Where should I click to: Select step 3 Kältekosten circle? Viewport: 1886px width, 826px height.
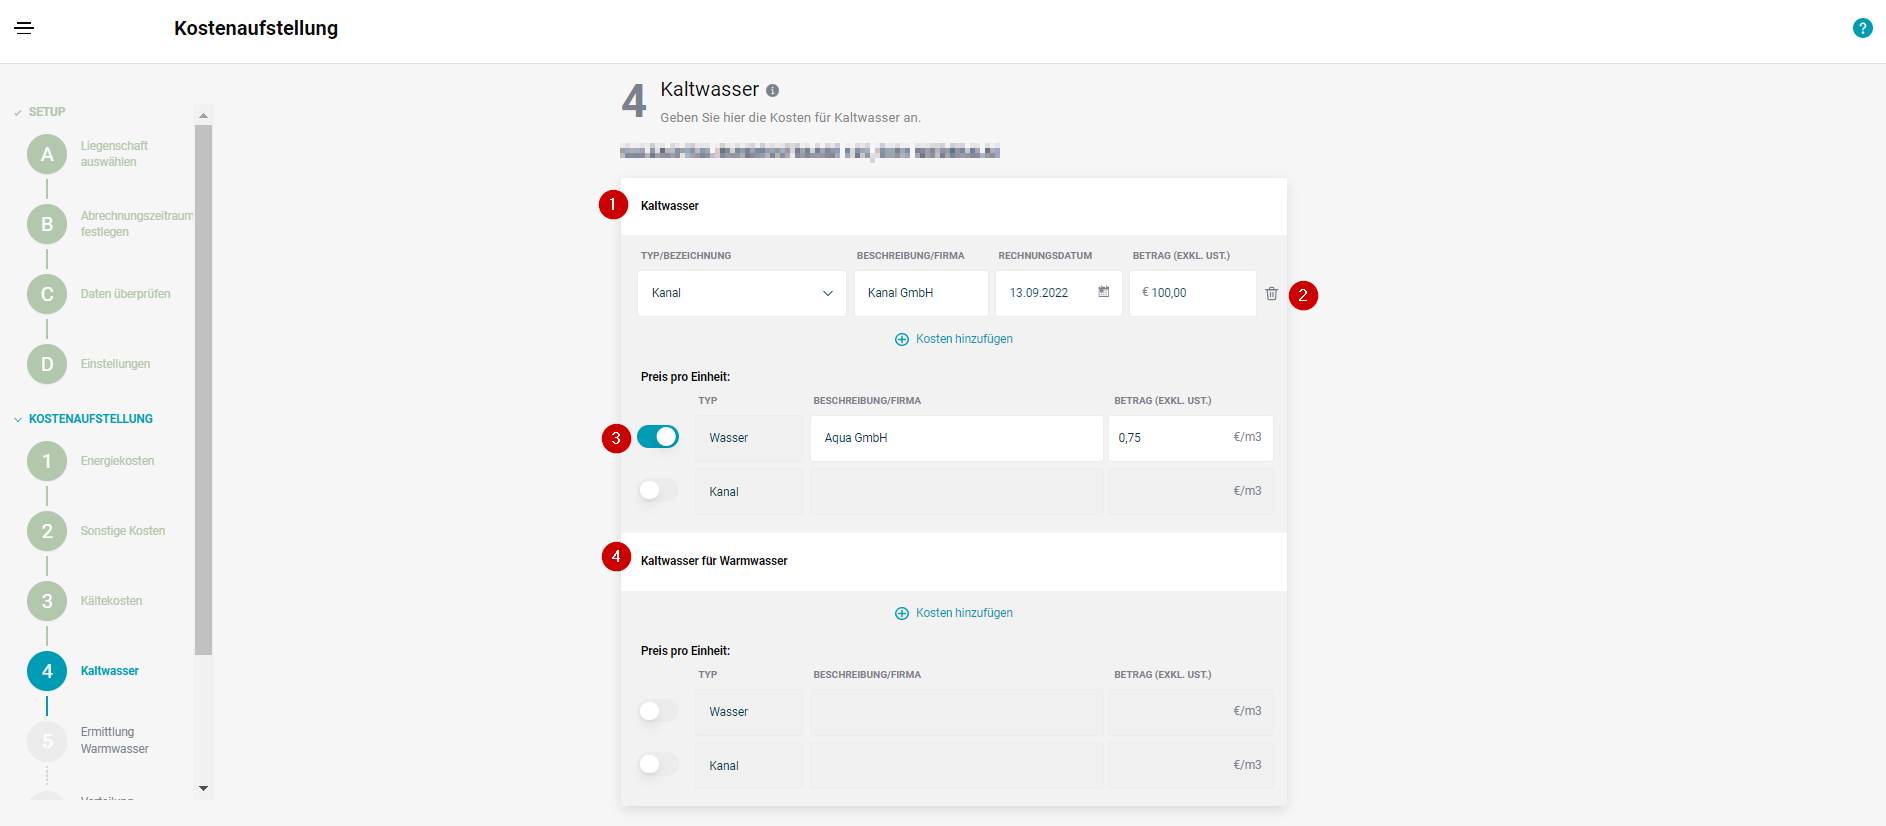click(47, 602)
